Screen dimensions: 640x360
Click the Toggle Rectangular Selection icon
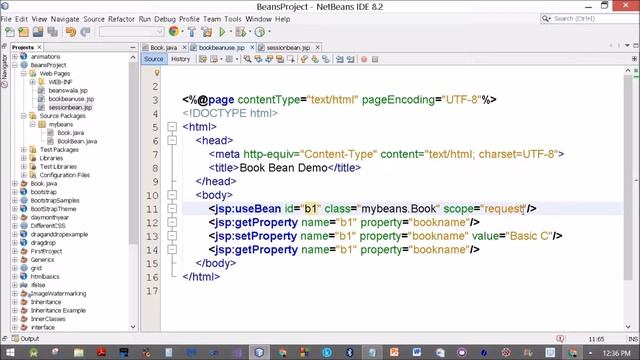(x=291, y=59)
